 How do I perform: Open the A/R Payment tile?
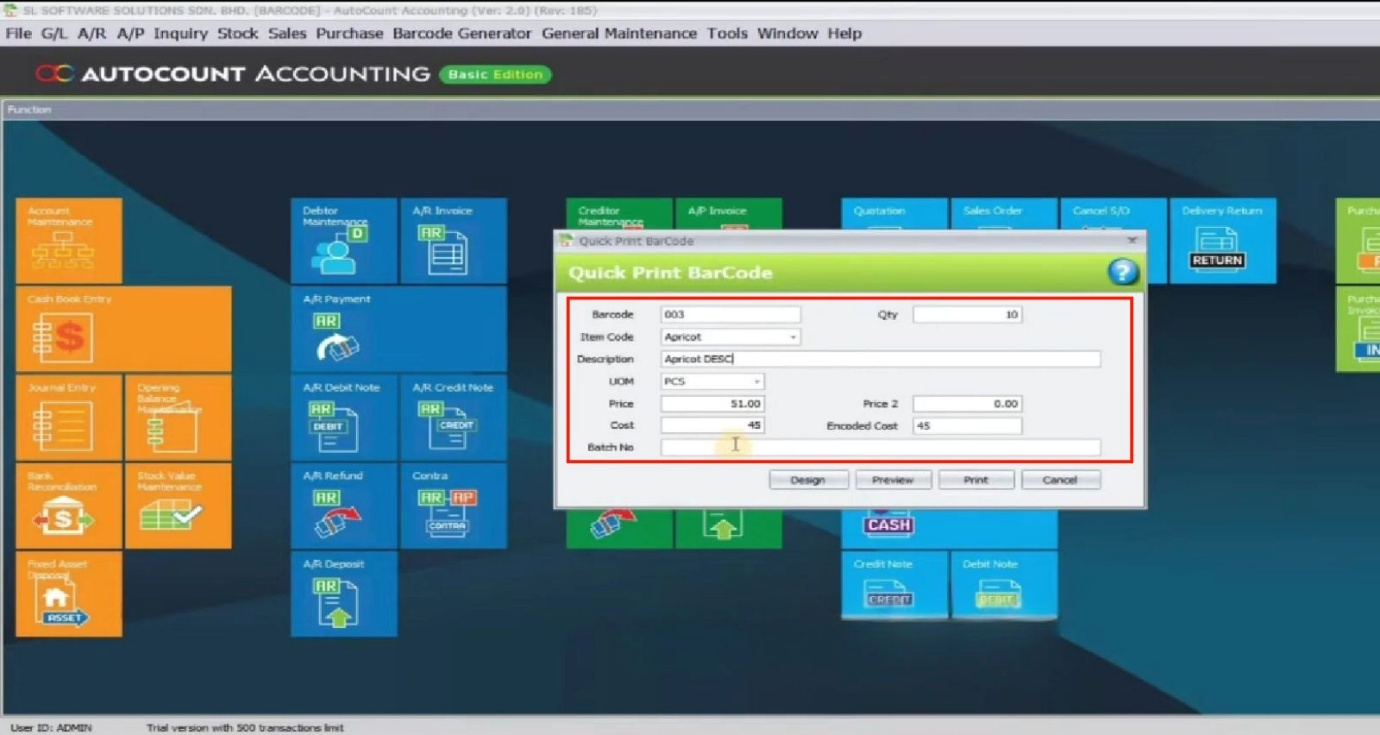pos(398,329)
